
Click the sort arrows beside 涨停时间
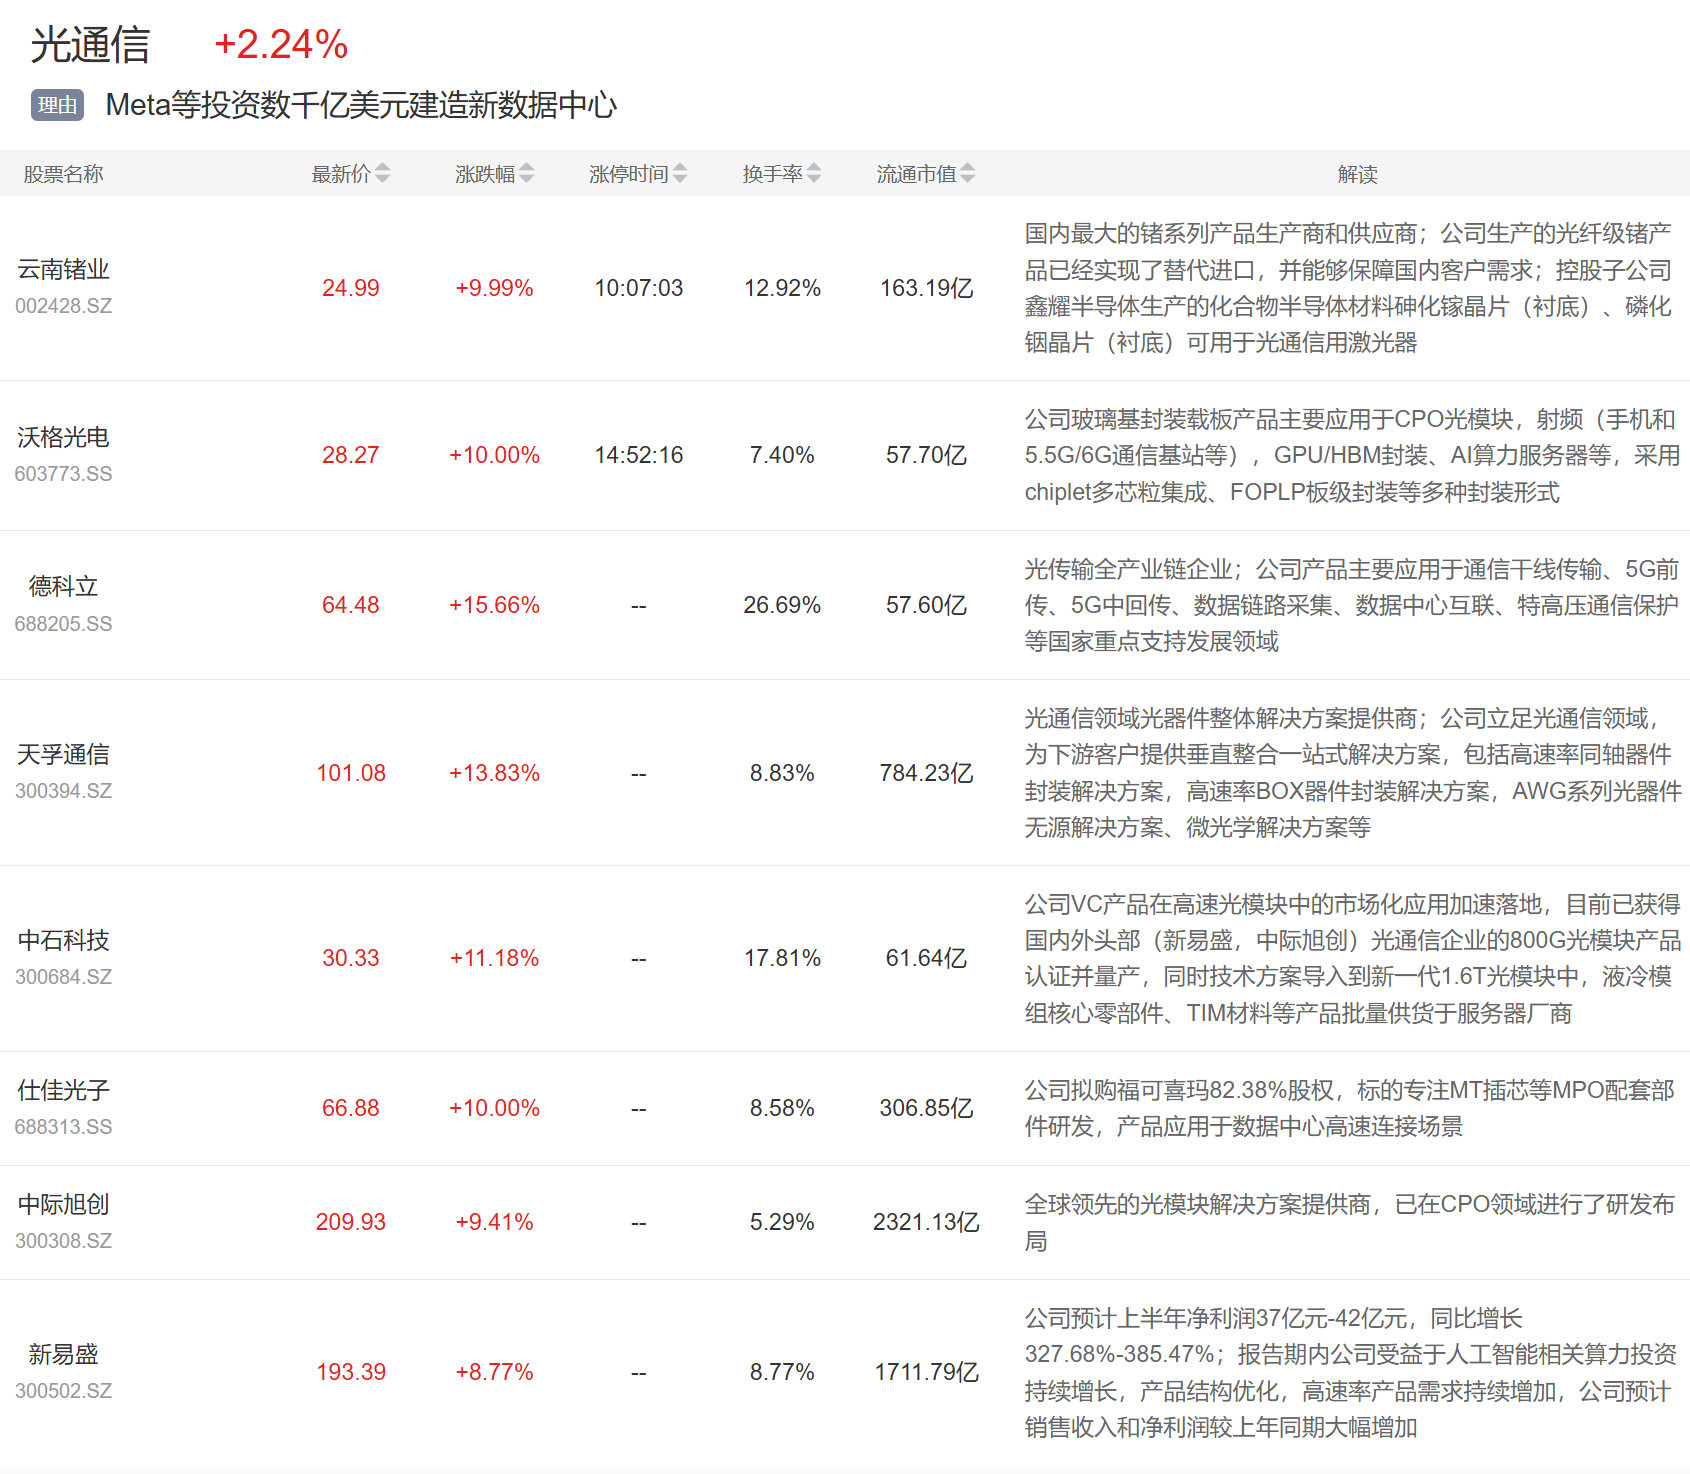tap(680, 174)
